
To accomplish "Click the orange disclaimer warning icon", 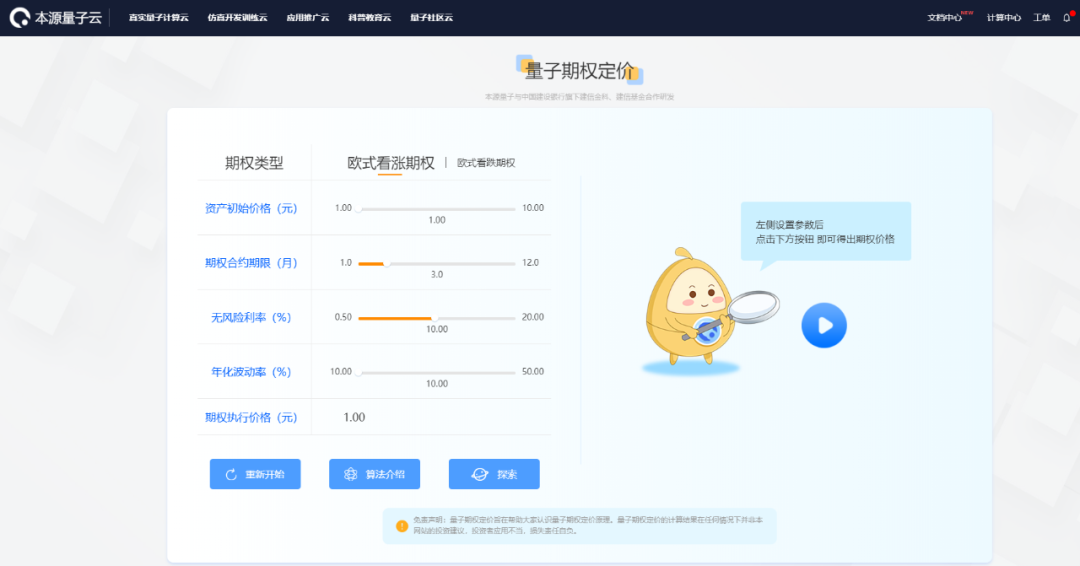I will tap(402, 526).
